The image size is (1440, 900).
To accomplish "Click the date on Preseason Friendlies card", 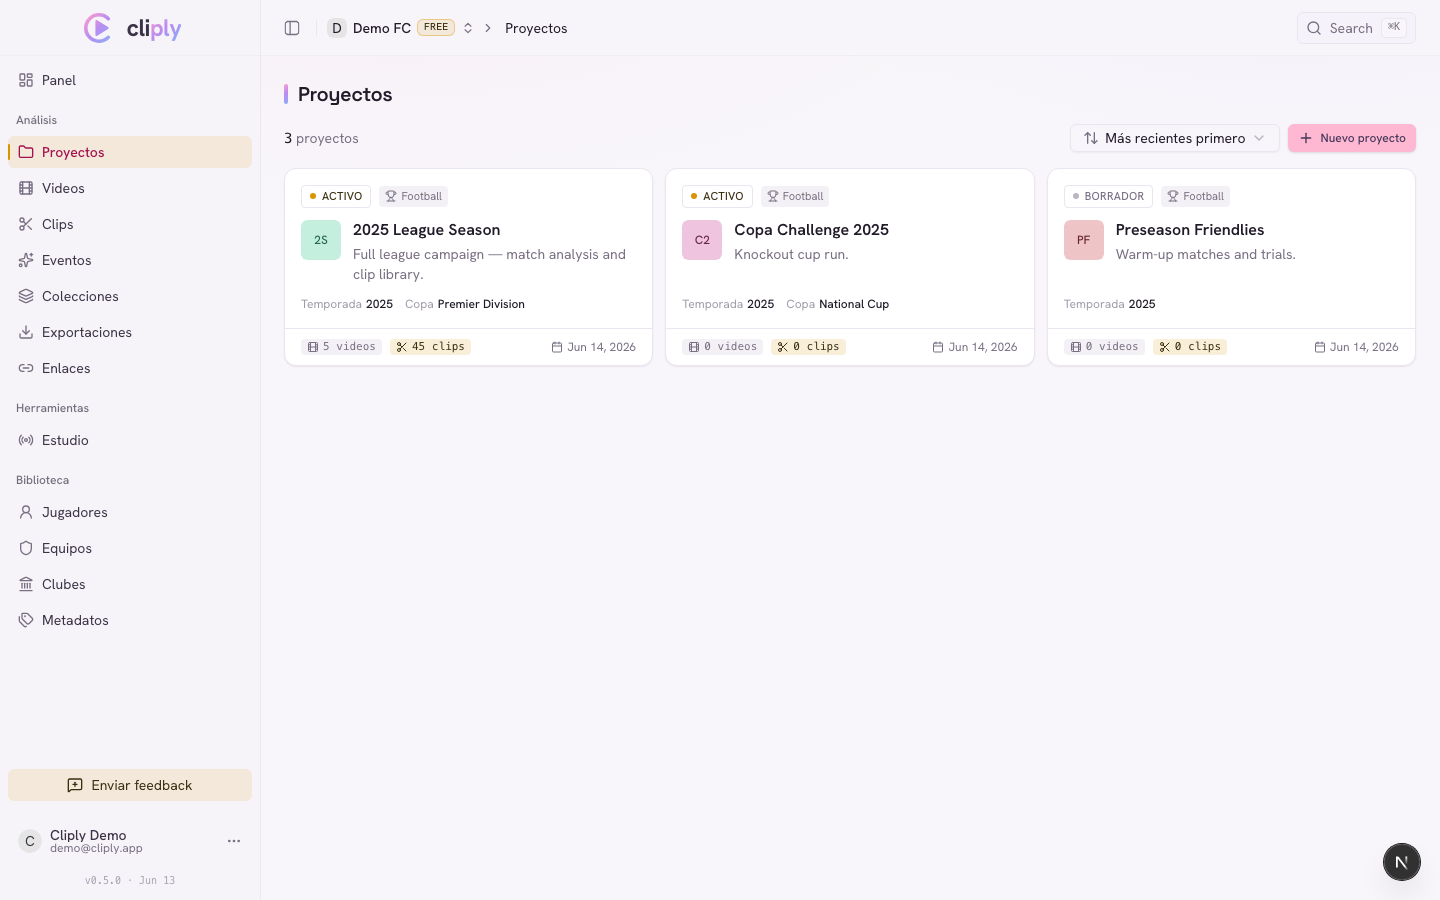I will pyautogui.click(x=1356, y=347).
